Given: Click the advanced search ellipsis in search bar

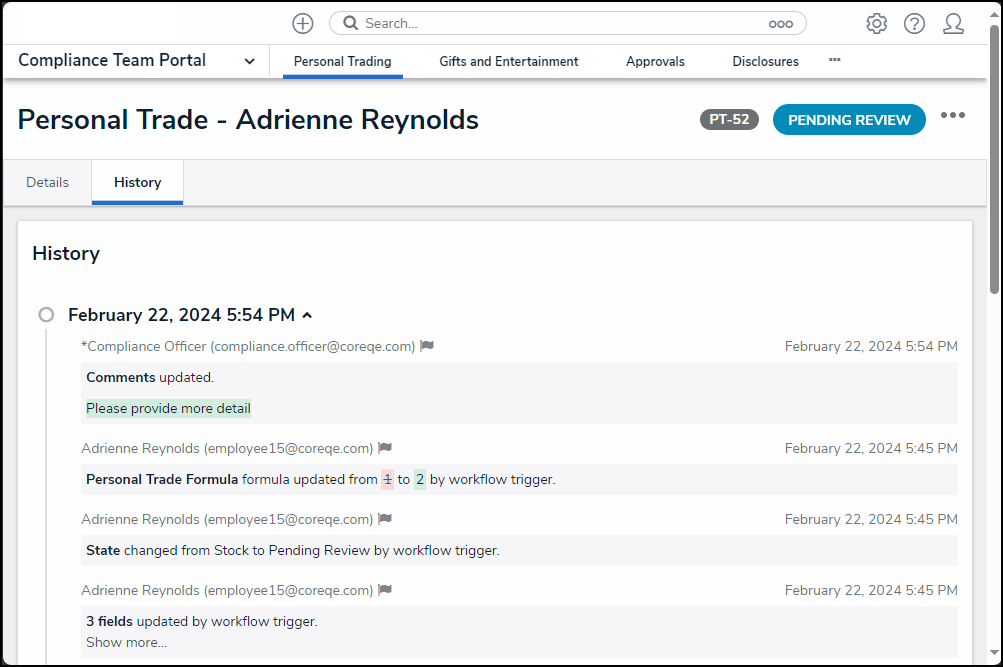Looking at the screenshot, I should tap(780, 24).
